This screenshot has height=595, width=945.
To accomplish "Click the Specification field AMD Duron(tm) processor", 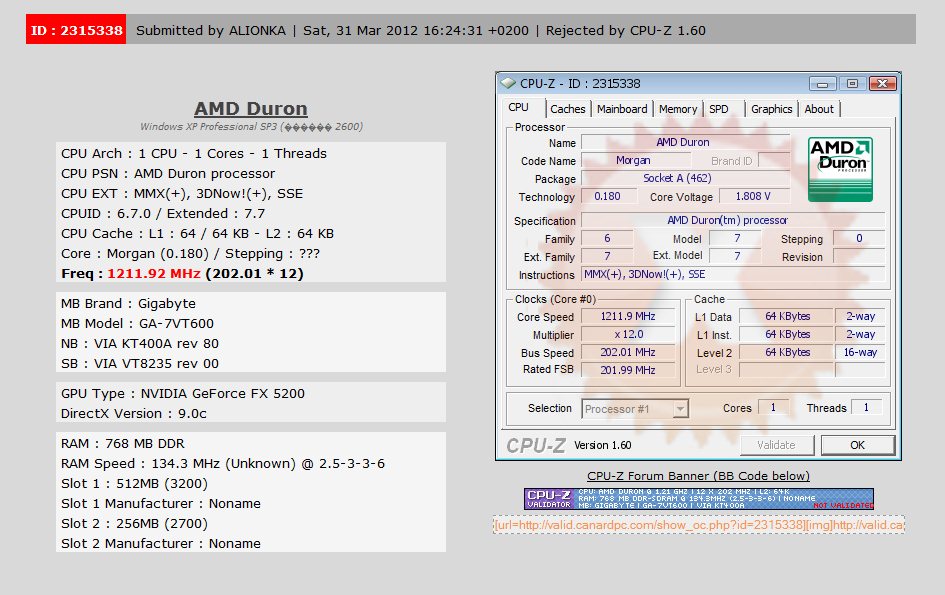I will click(x=732, y=221).
